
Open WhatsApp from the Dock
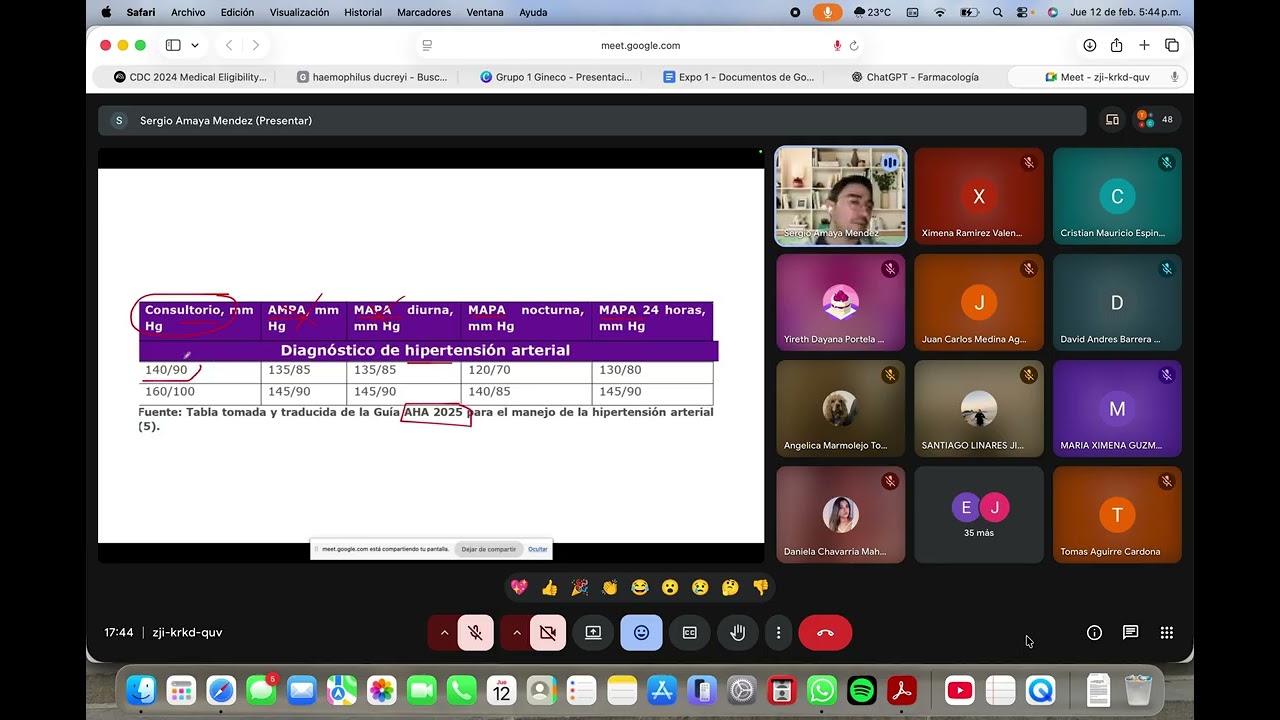pyautogui.click(x=821, y=690)
